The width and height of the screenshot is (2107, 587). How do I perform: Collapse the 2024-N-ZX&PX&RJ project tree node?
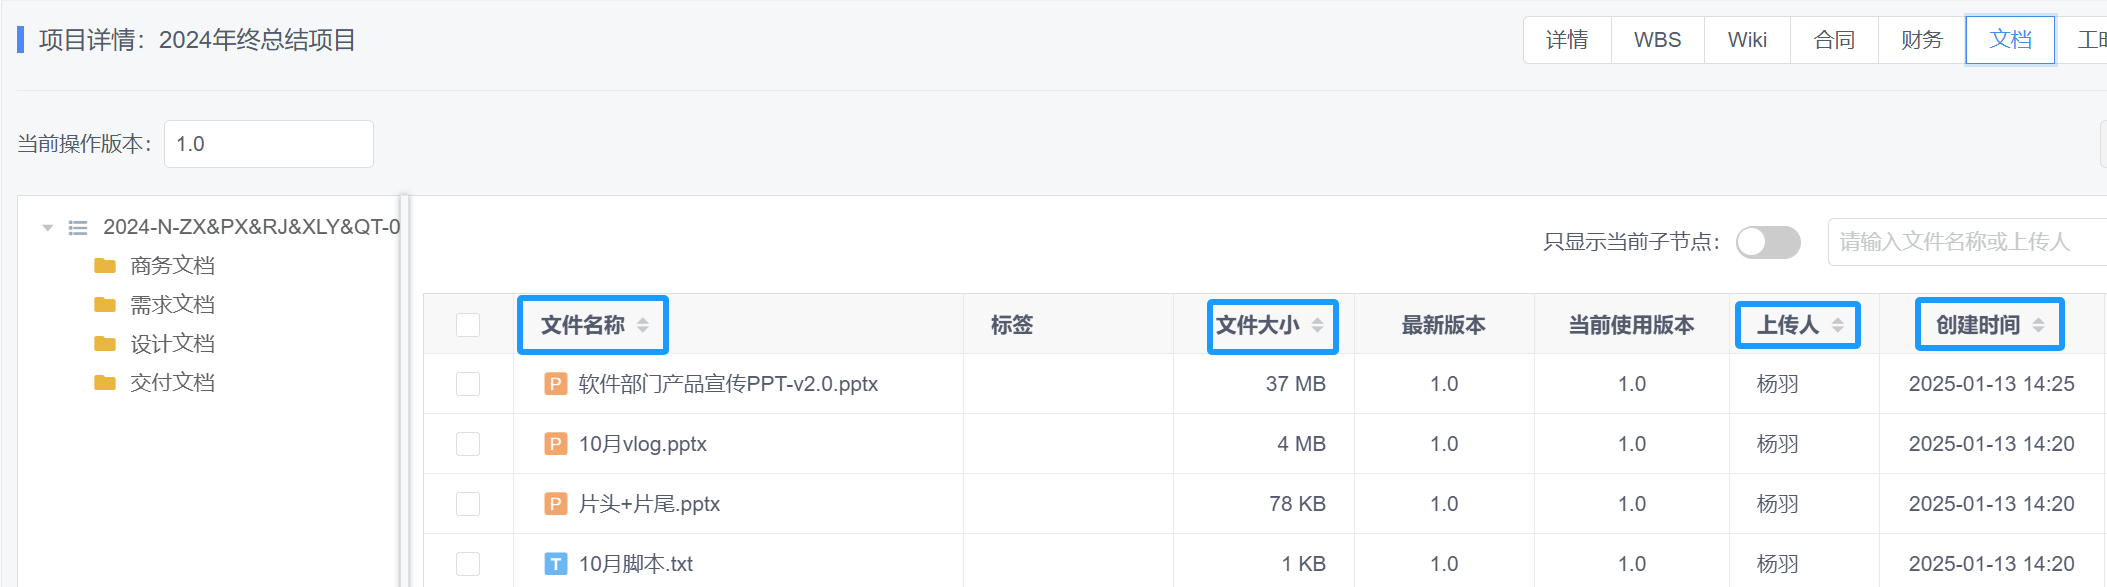coord(47,228)
